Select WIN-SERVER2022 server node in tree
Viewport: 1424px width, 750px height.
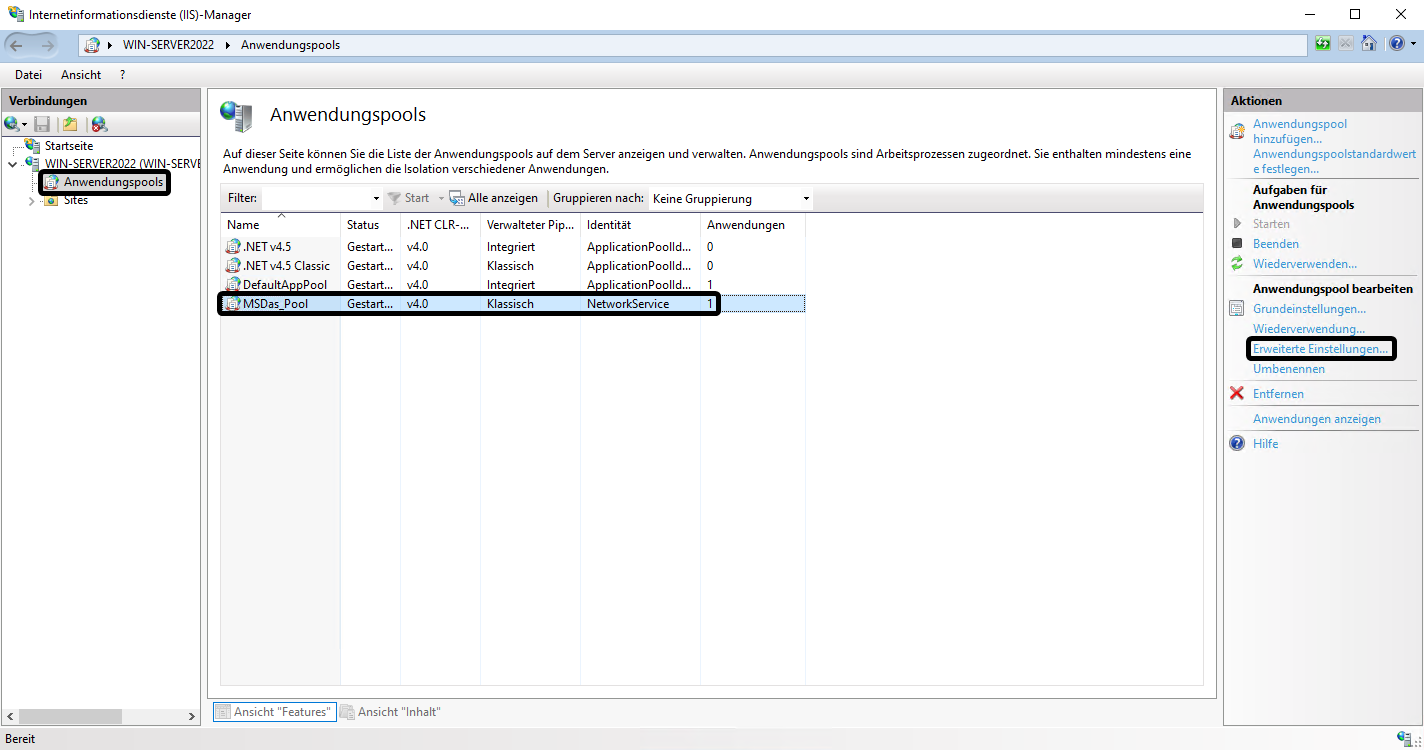pos(122,164)
